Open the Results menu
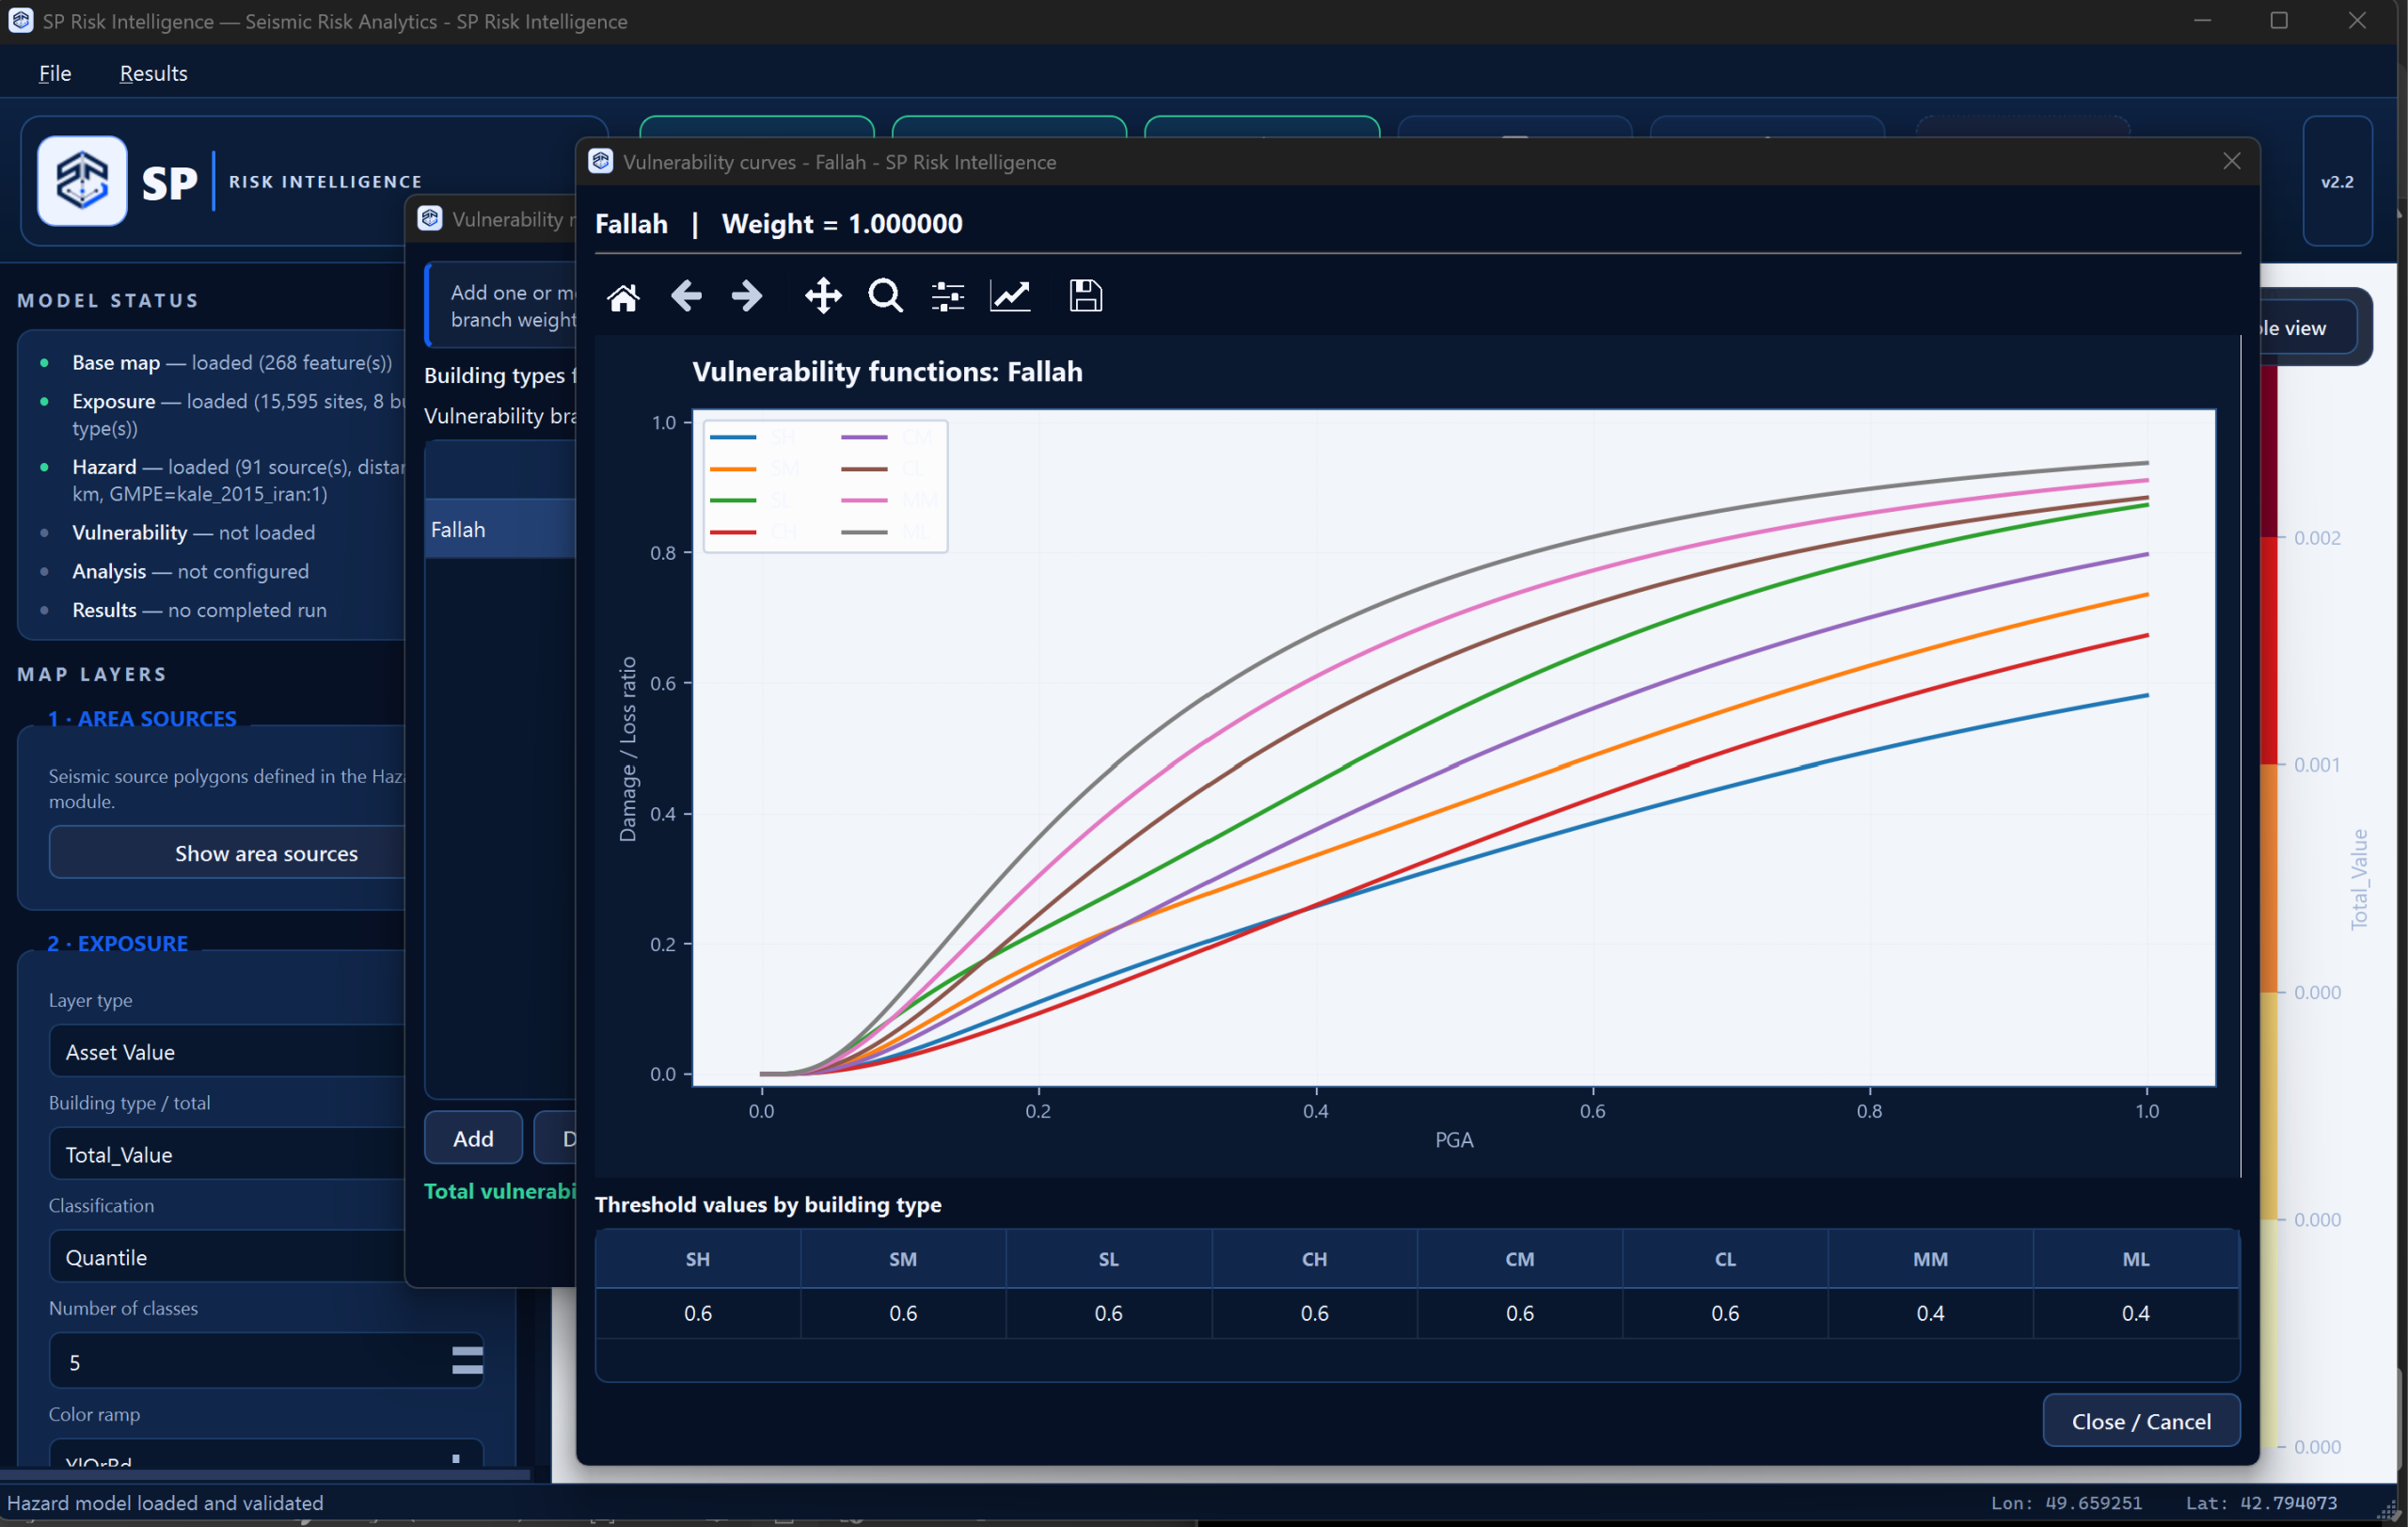Image resolution: width=2408 pixels, height=1527 pixels. point(153,73)
